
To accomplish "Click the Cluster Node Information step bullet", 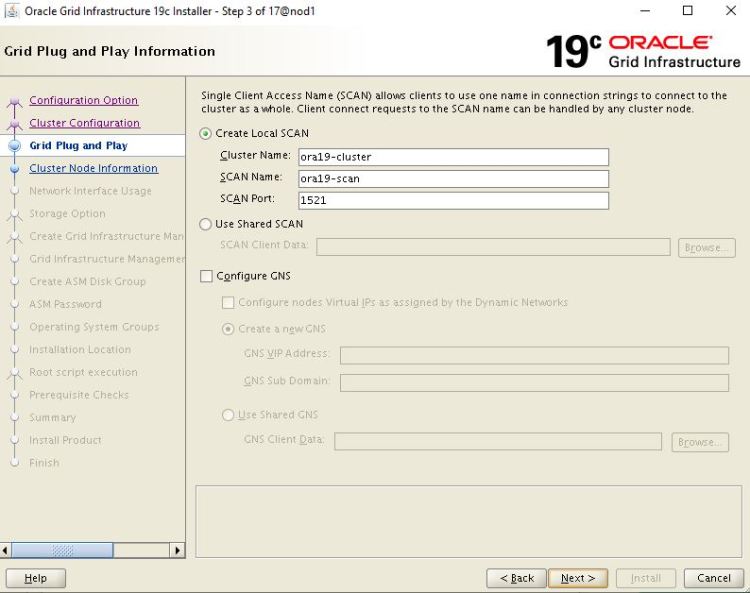I will coord(15,169).
